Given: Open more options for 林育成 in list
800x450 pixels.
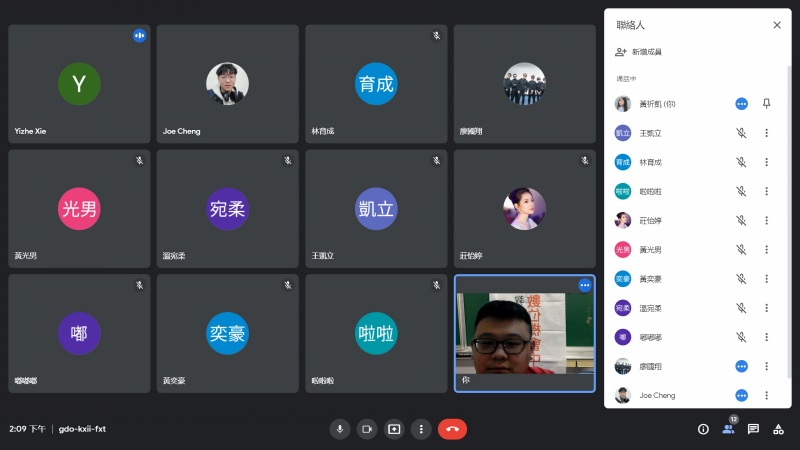Looking at the screenshot, I should tap(767, 162).
